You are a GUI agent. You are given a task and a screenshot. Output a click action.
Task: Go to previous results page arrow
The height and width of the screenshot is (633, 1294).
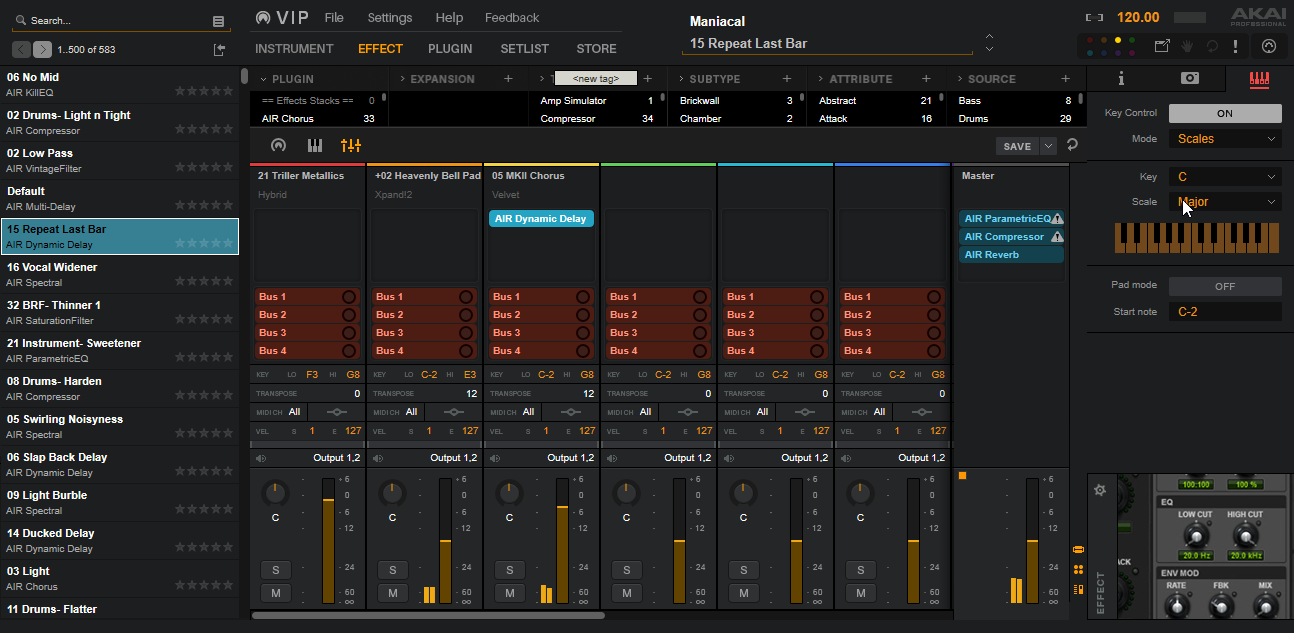point(21,50)
